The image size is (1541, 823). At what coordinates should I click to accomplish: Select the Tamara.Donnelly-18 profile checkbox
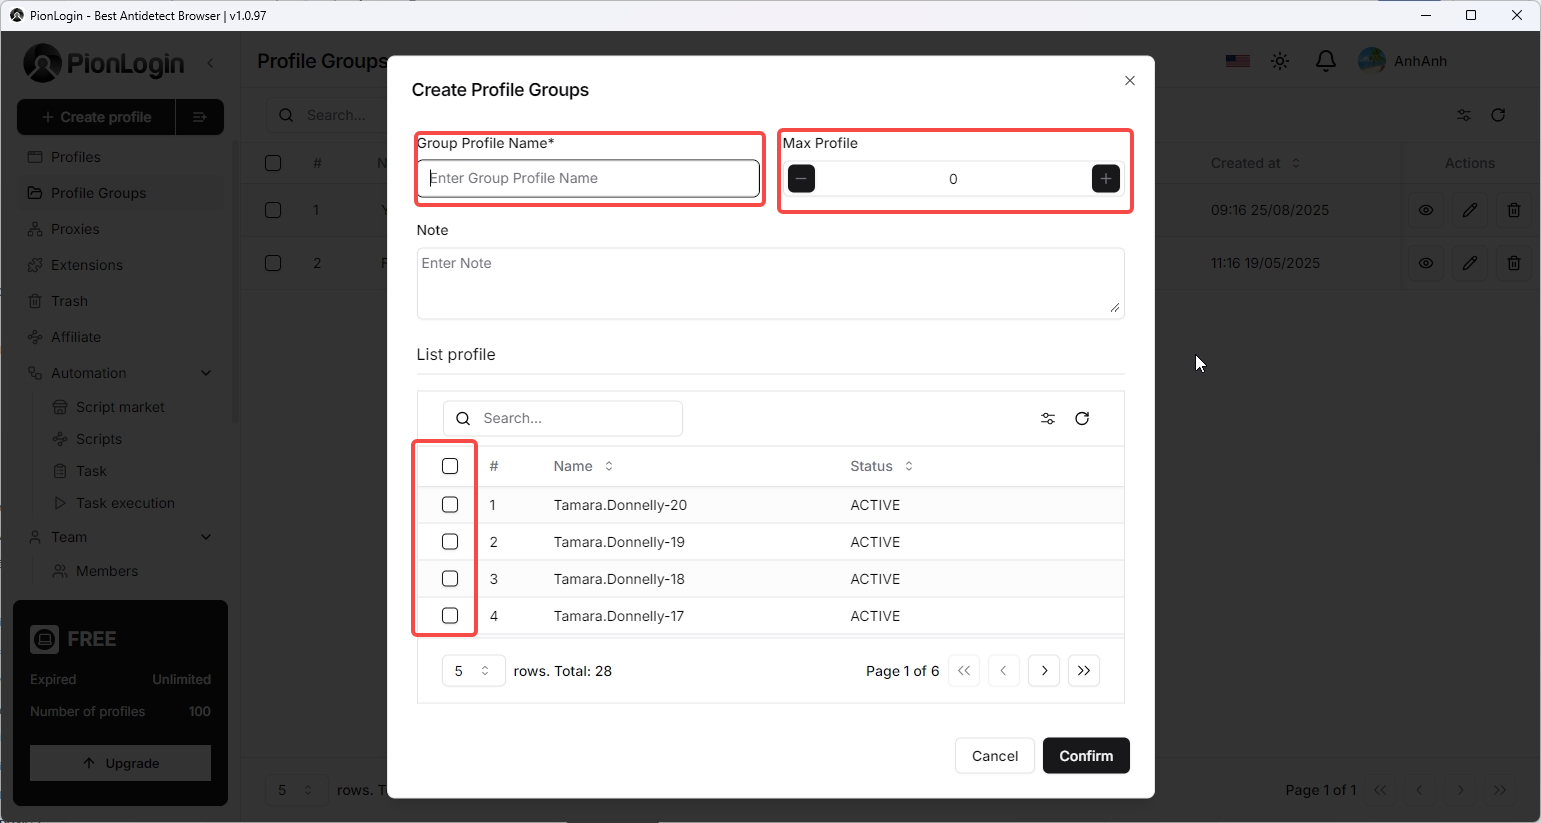450,579
